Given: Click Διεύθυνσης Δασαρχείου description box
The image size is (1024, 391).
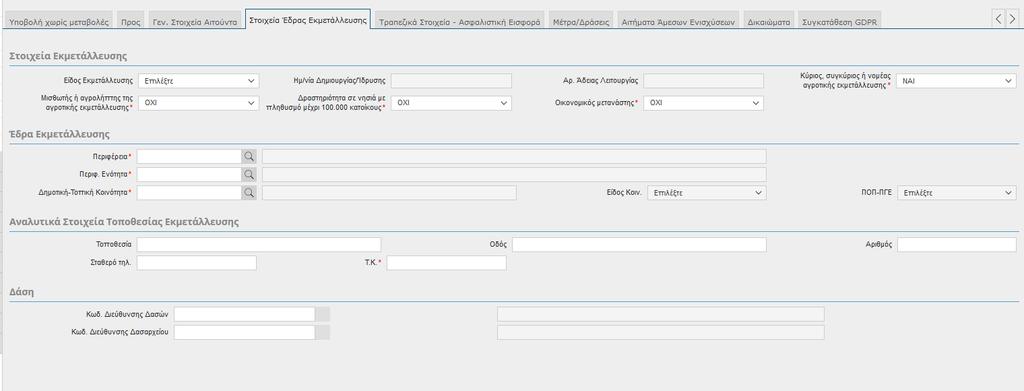Looking at the screenshot, I should tap(660, 333).
